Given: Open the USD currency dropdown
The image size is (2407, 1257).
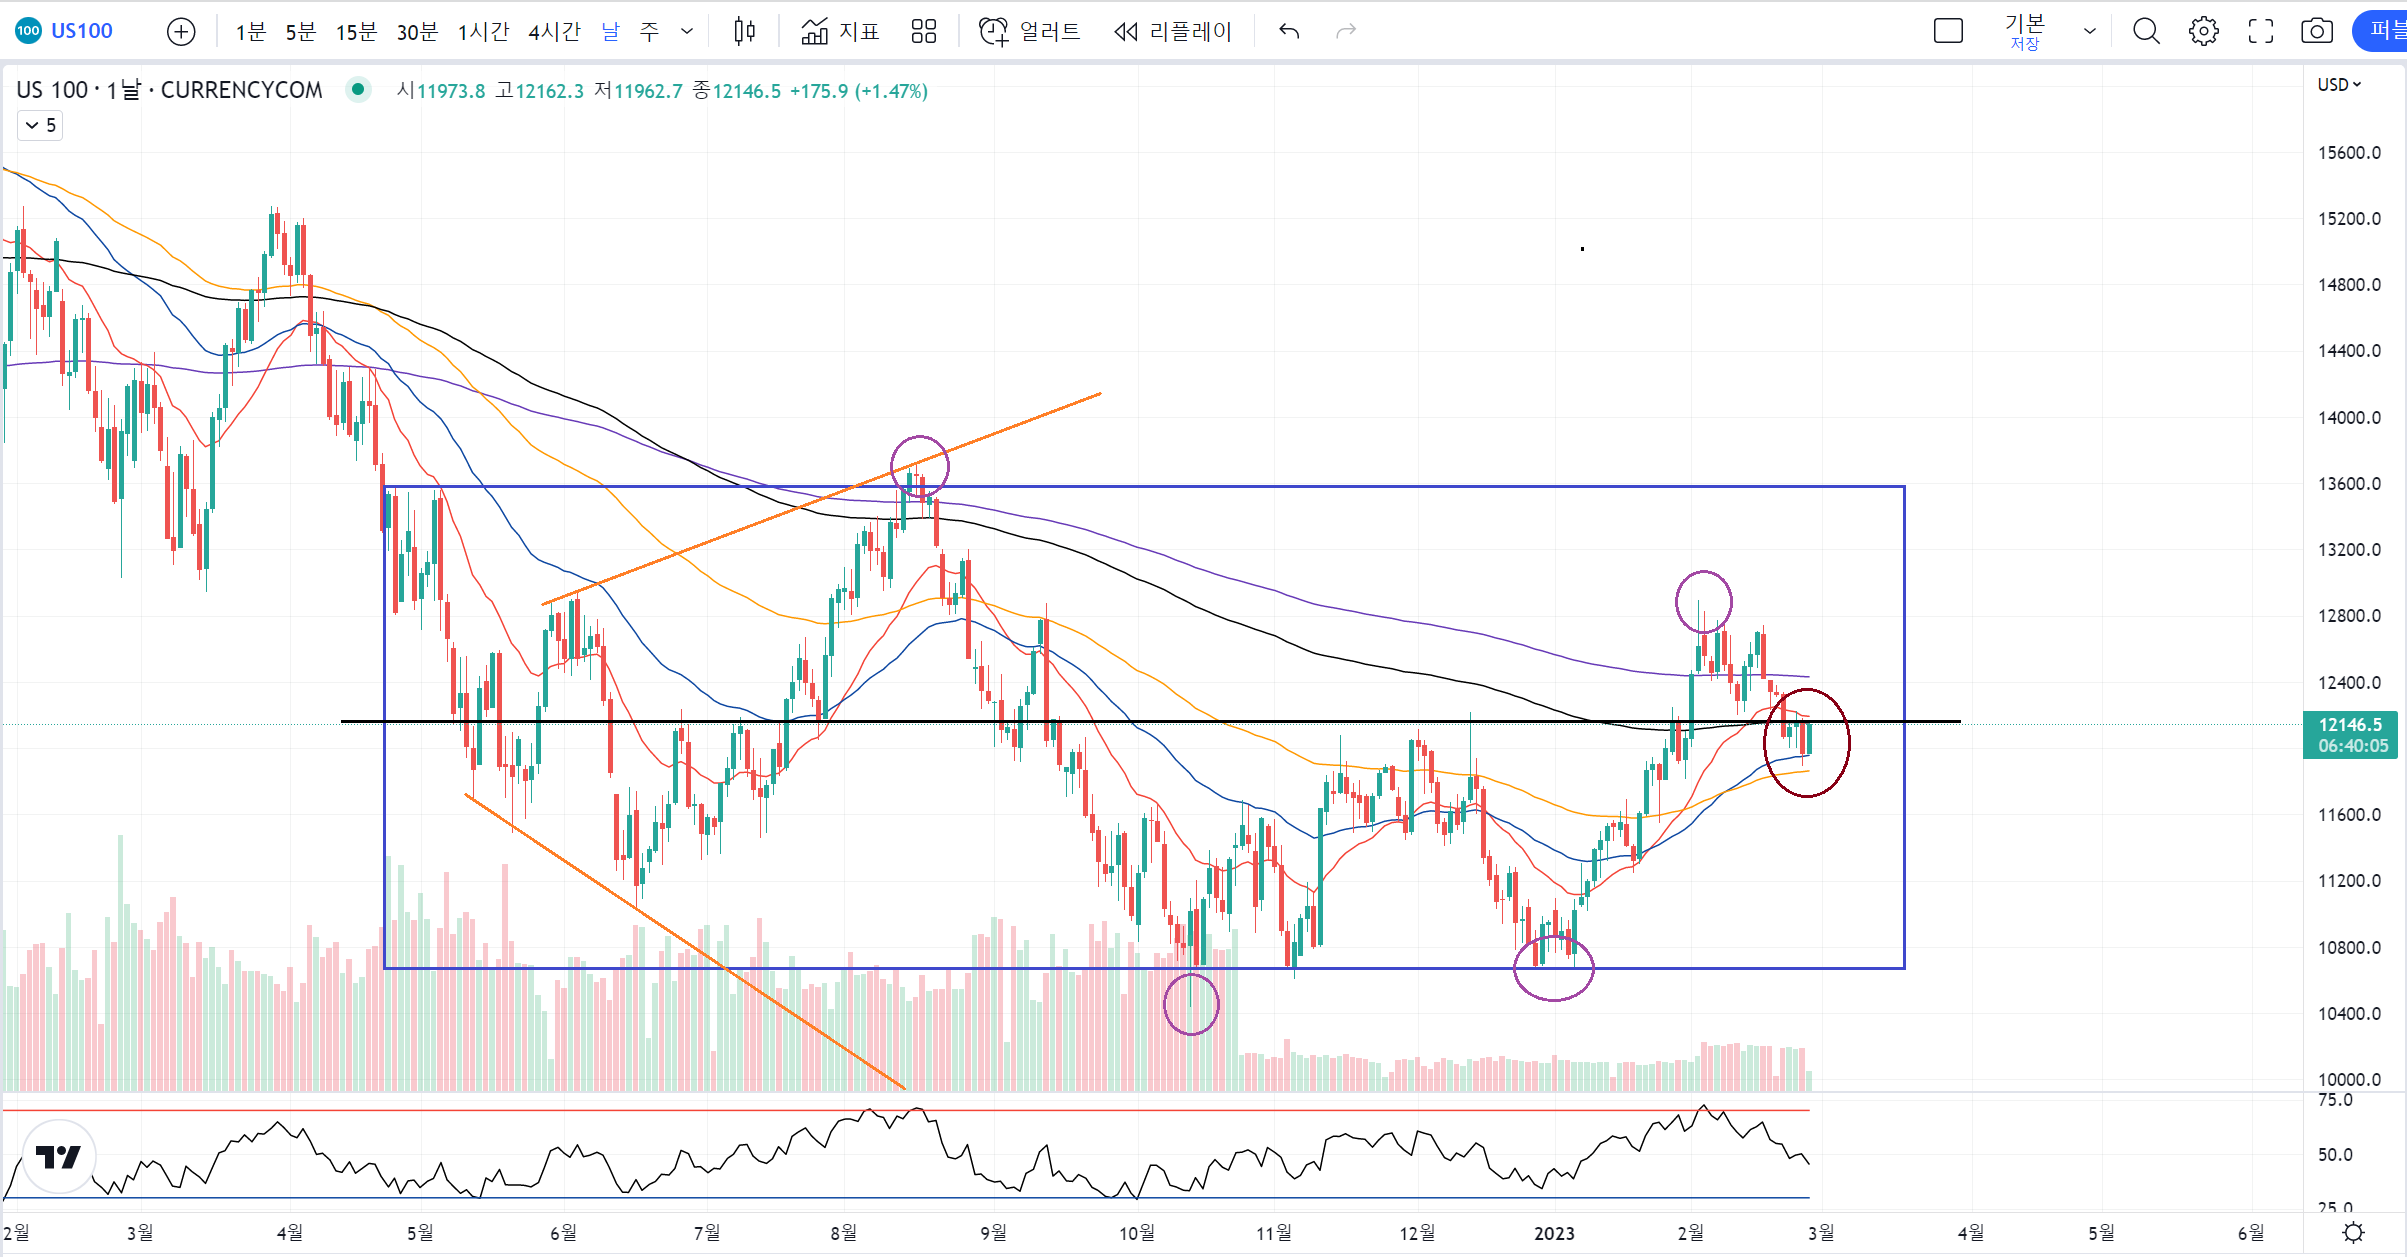Looking at the screenshot, I should (2339, 85).
